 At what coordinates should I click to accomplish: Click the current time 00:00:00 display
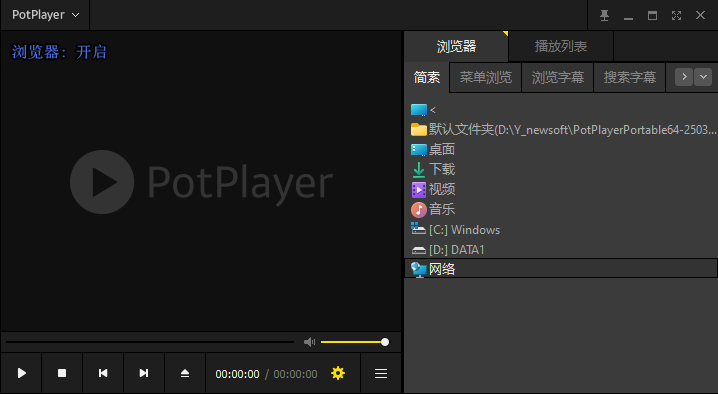pyautogui.click(x=237, y=374)
